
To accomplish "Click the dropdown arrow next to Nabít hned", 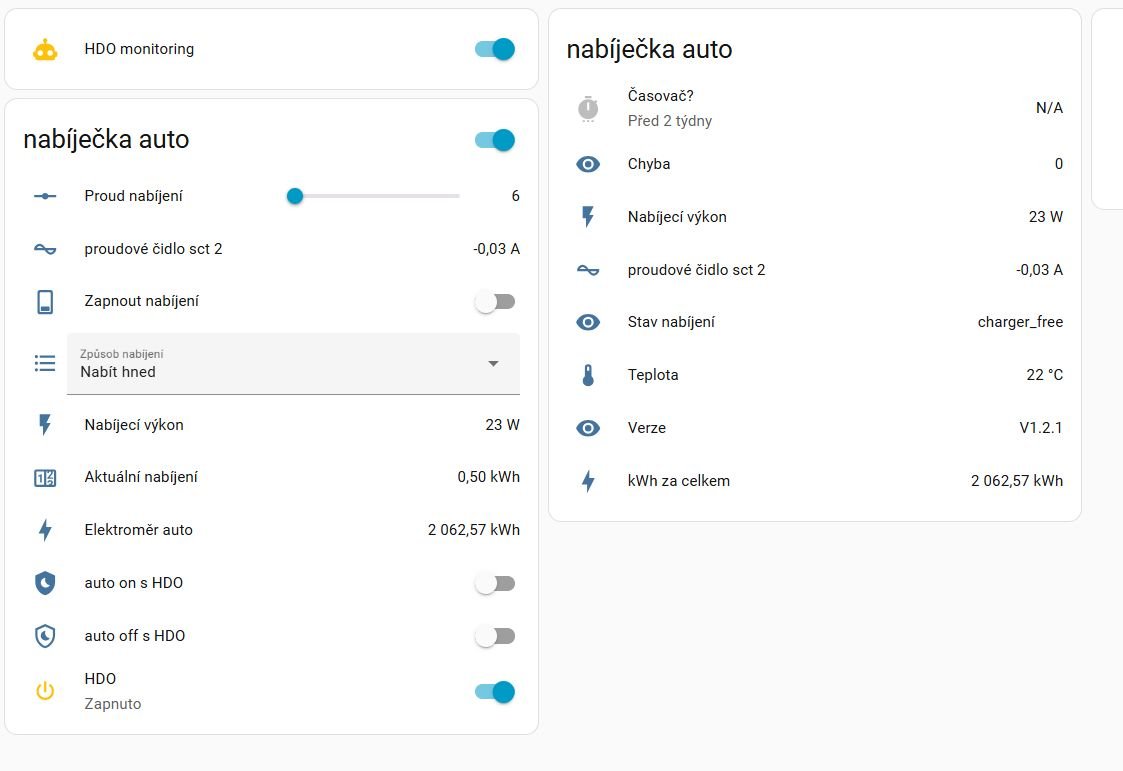I will (x=493, y=364).
